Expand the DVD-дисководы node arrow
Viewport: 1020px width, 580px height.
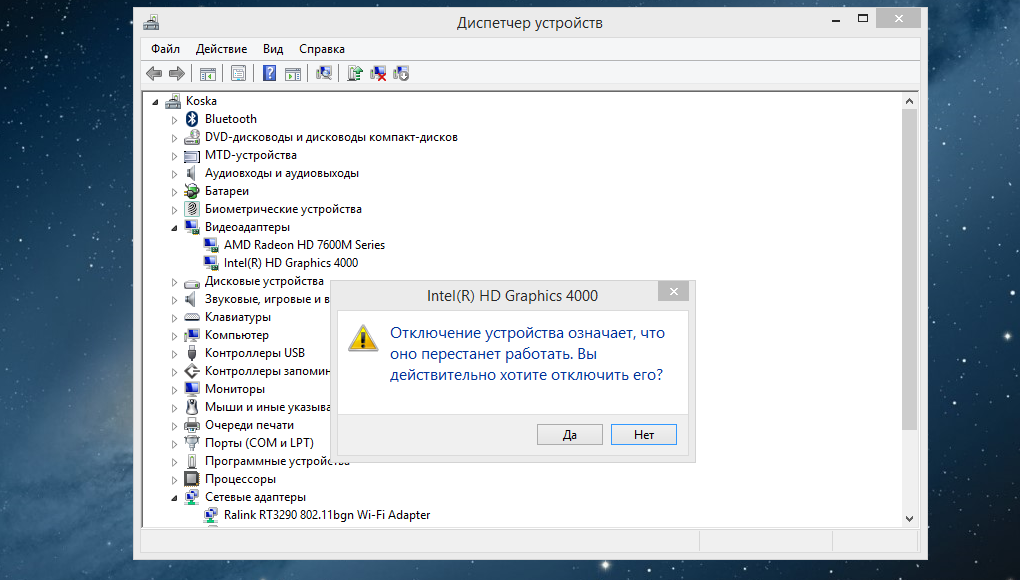pyautogui.click(x=174, y=138)
